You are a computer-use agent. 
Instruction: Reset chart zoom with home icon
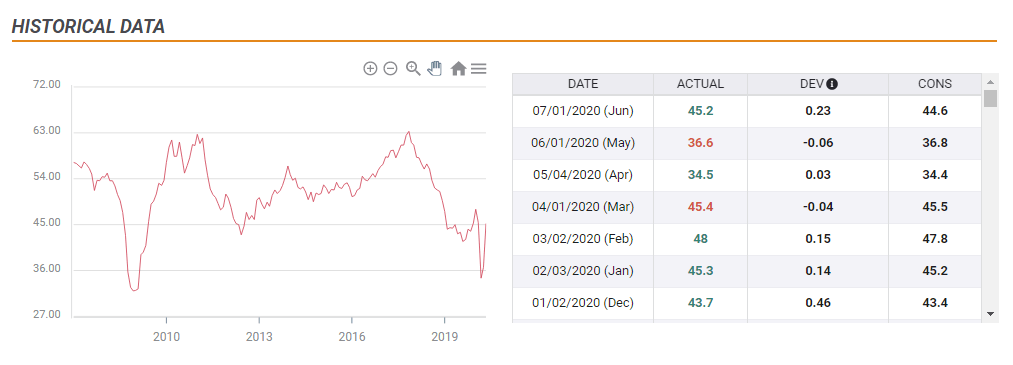click(x=458, y=68)
